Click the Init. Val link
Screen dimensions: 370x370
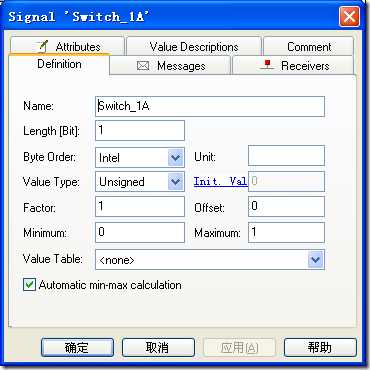pyautogui.click(x=220, y=182)
